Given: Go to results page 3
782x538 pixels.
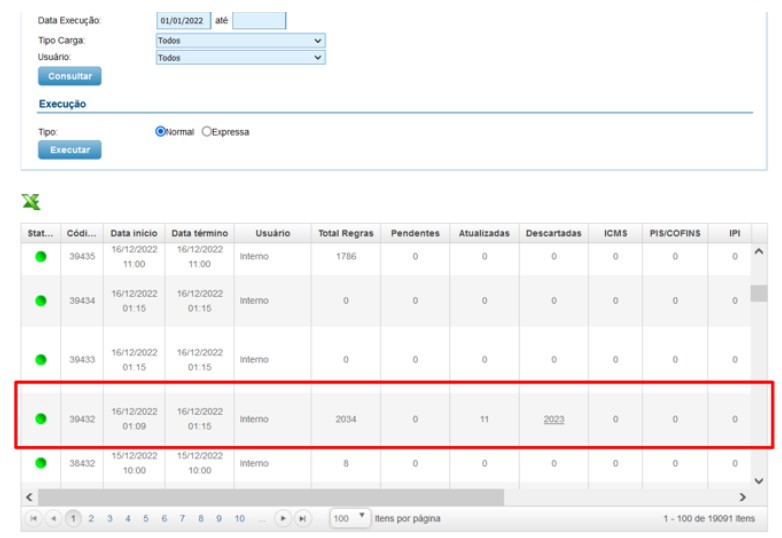Looking at the screenshot, I should [110, 519].
